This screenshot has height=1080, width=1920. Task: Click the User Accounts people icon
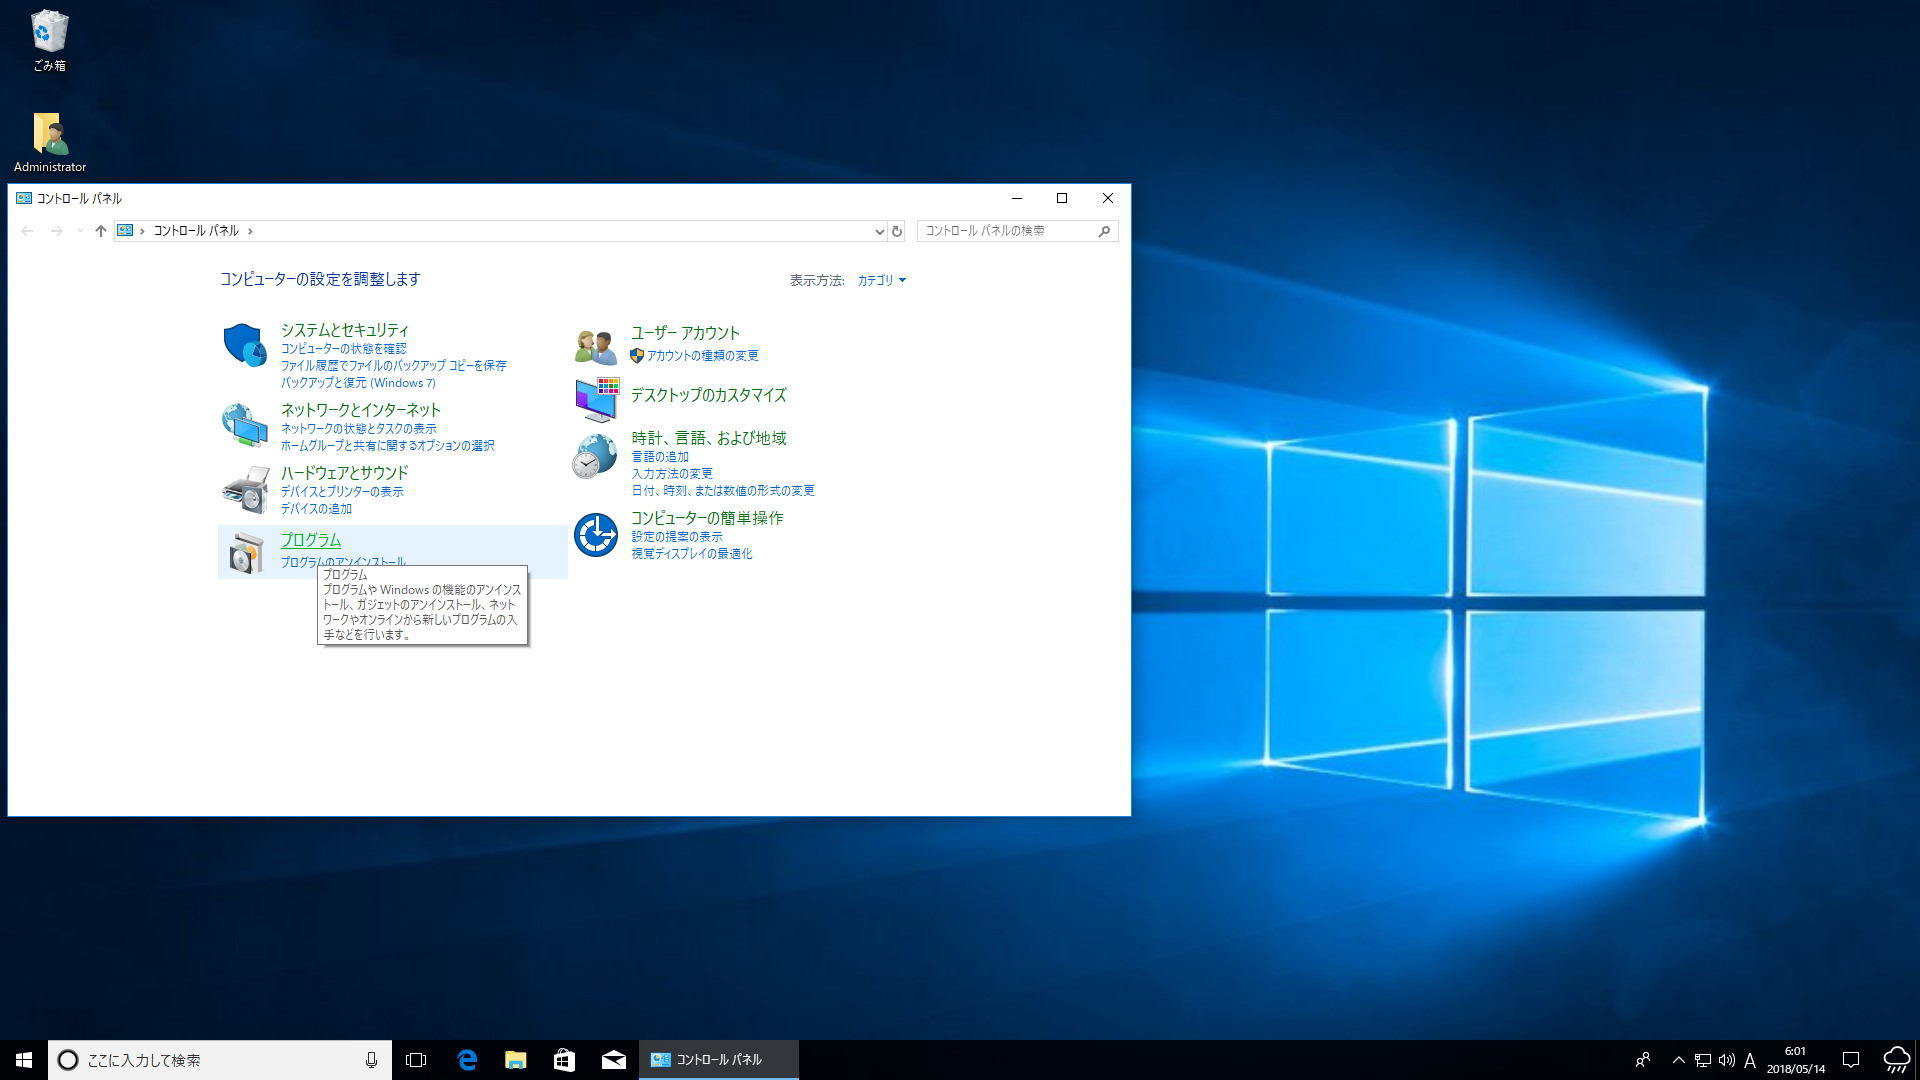pyautogui.click(x=595, y=346)
